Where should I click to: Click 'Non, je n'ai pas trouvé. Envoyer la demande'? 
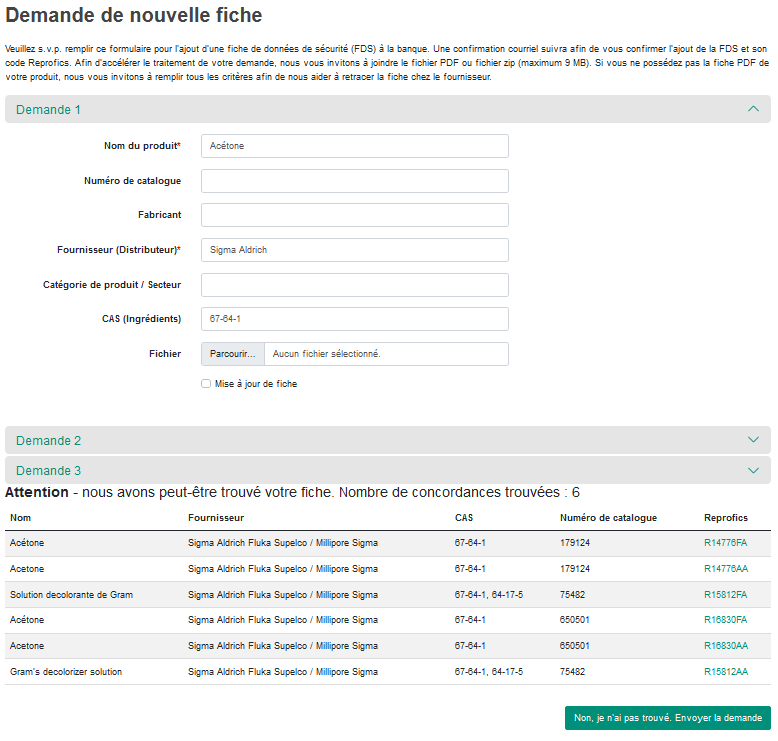click(668, 718)
